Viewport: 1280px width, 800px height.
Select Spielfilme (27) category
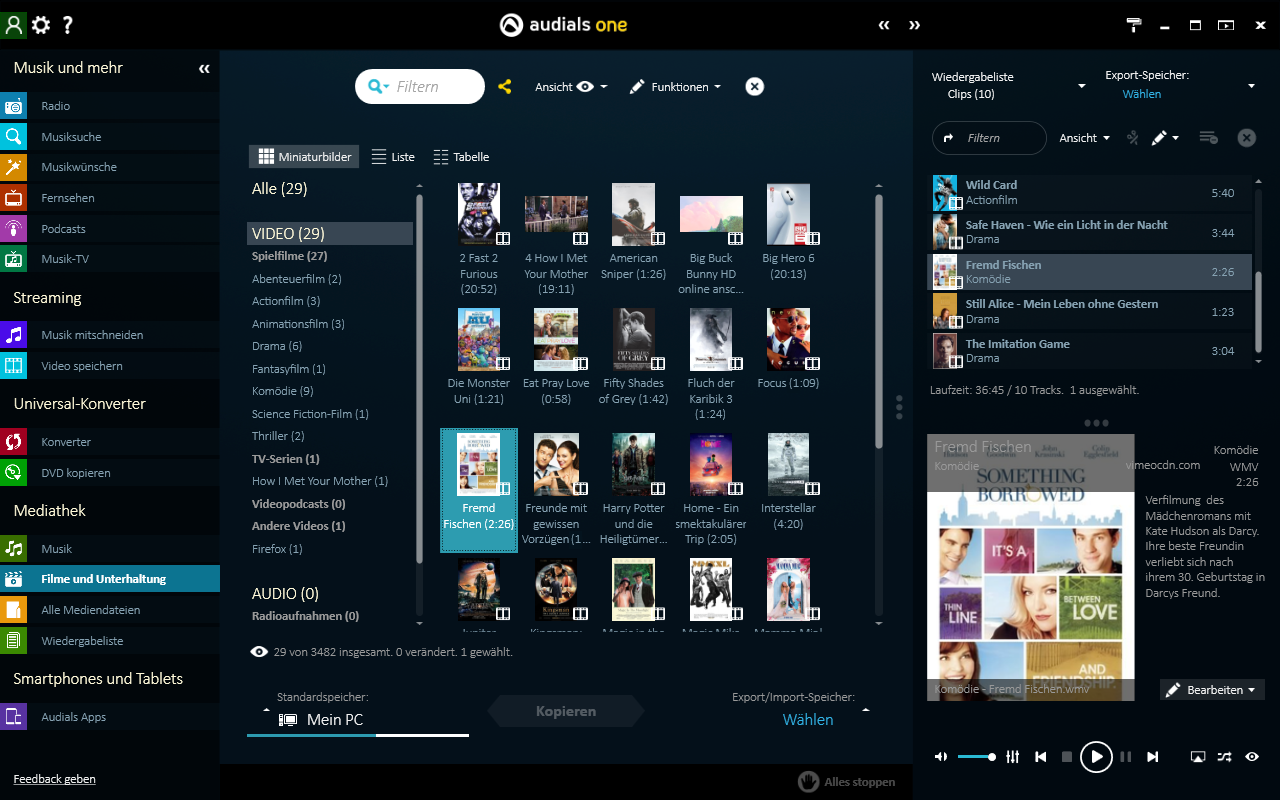290,256
